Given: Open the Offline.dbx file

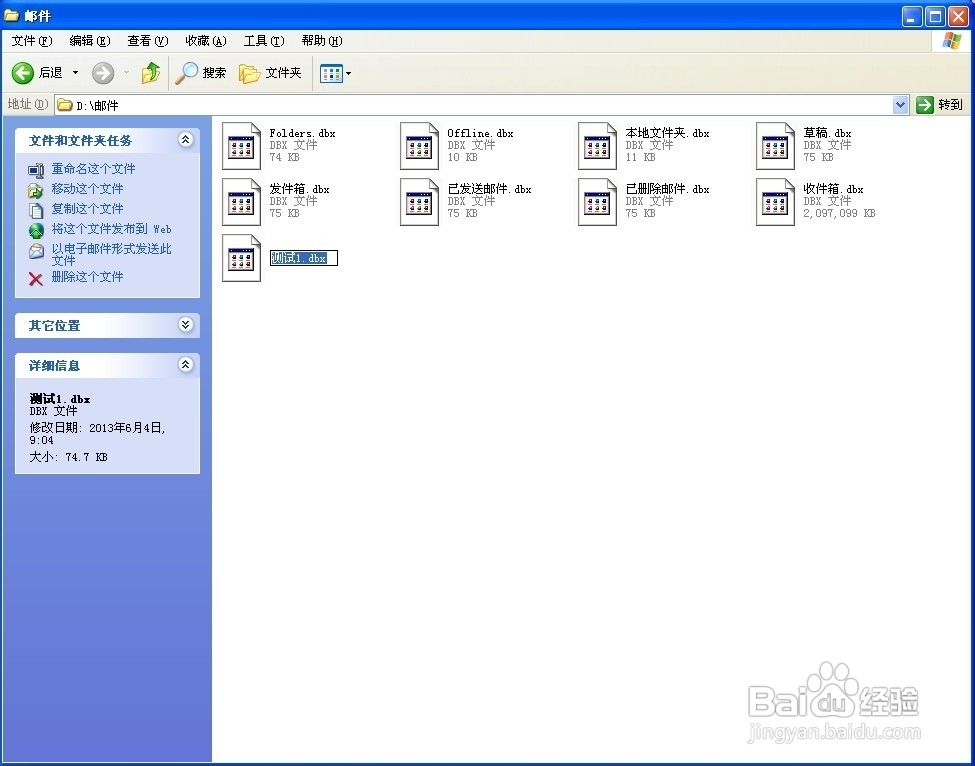Looking at the screenshot, I should pyautogui.click(x=419, y=144).
